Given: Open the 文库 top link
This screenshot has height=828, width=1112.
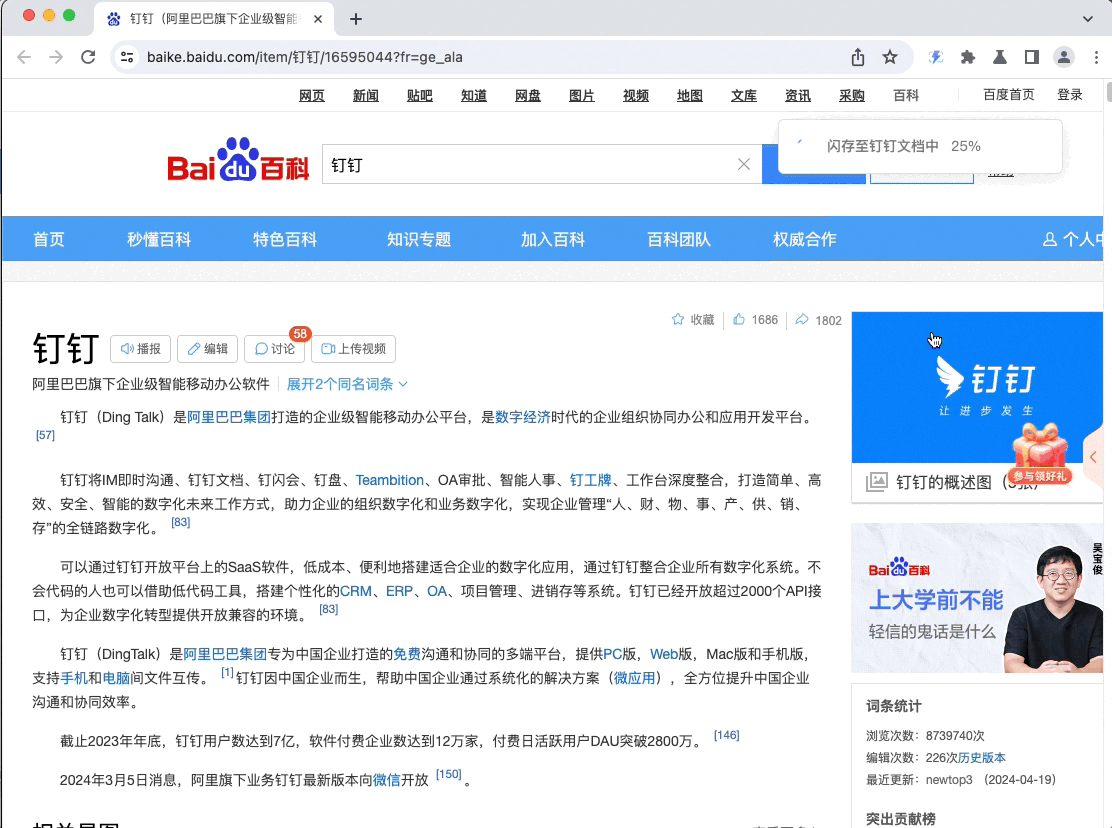Looking at the screenshot, I should pos(744,95).
